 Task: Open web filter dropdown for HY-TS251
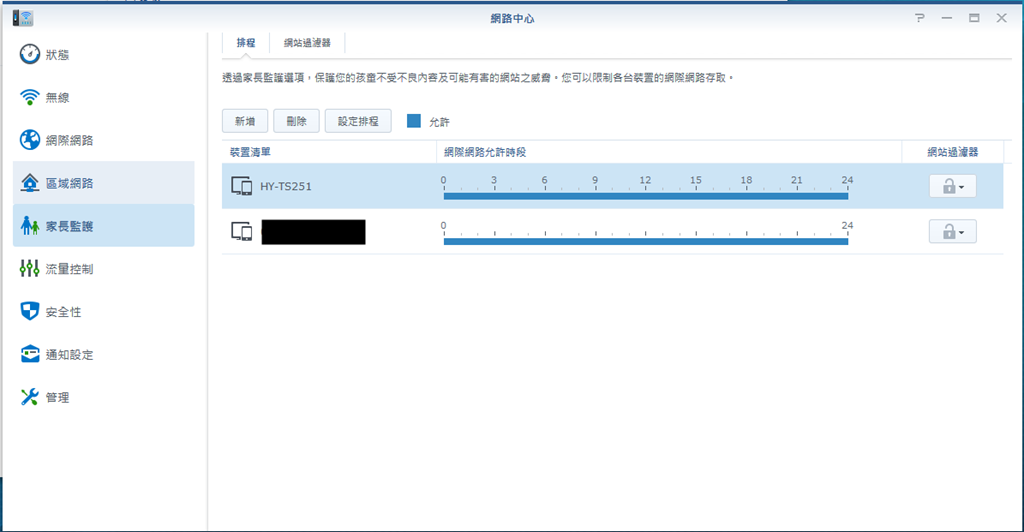952,186
